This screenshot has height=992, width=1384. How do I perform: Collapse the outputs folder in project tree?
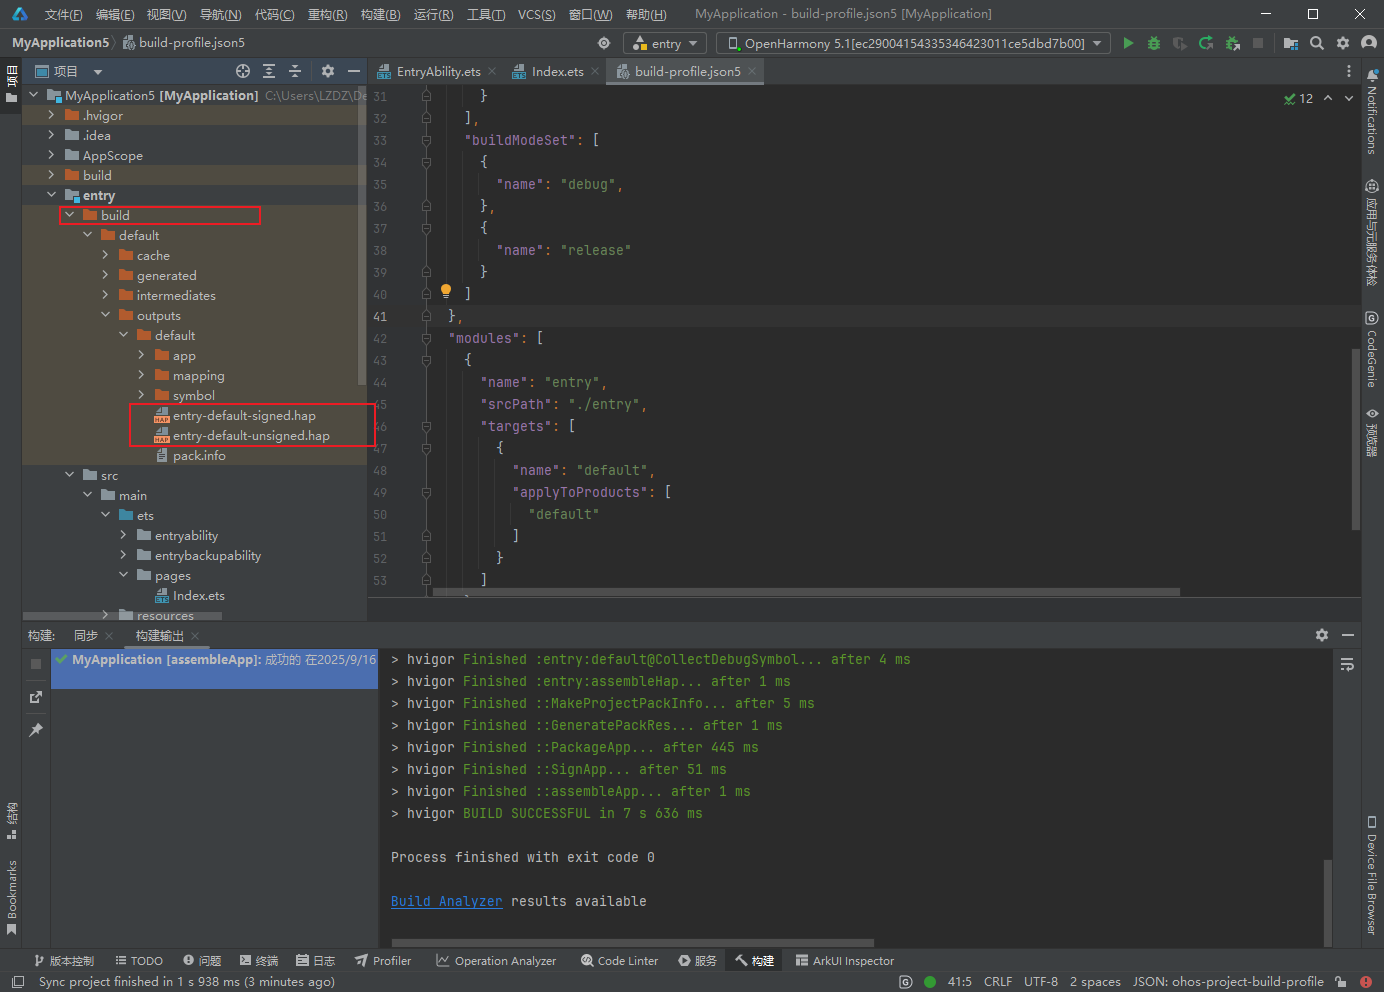[106, 315]
